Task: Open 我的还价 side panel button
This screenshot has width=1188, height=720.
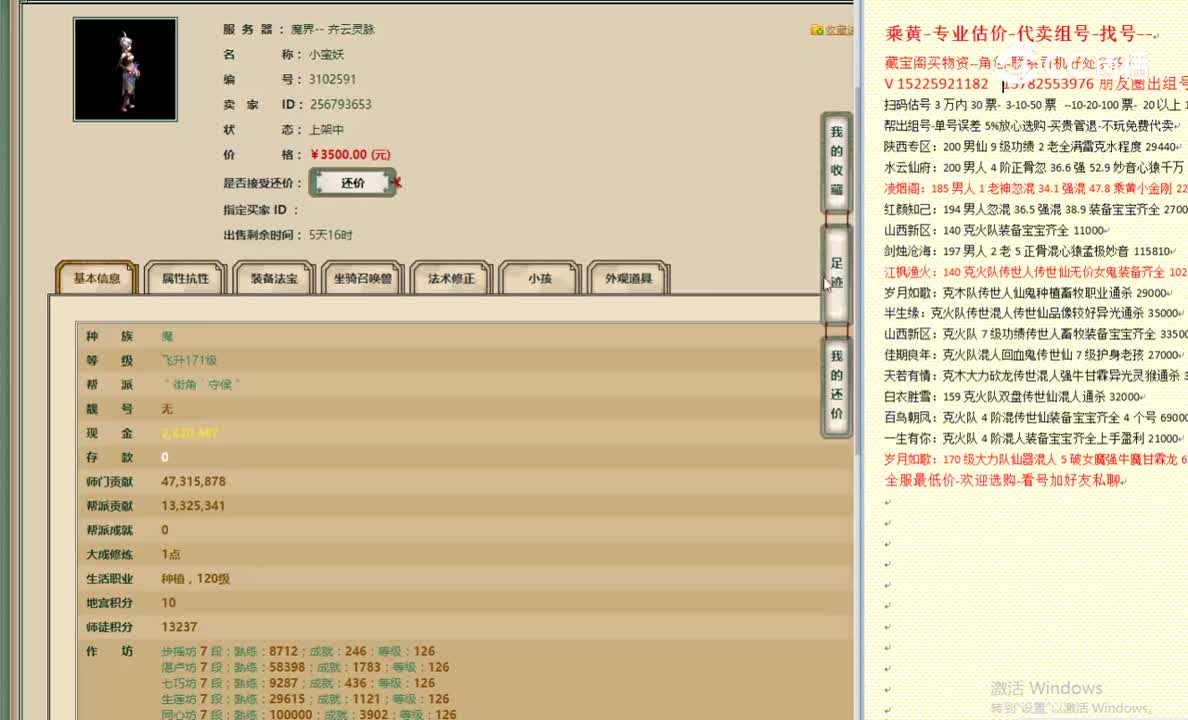Action: 836,385
